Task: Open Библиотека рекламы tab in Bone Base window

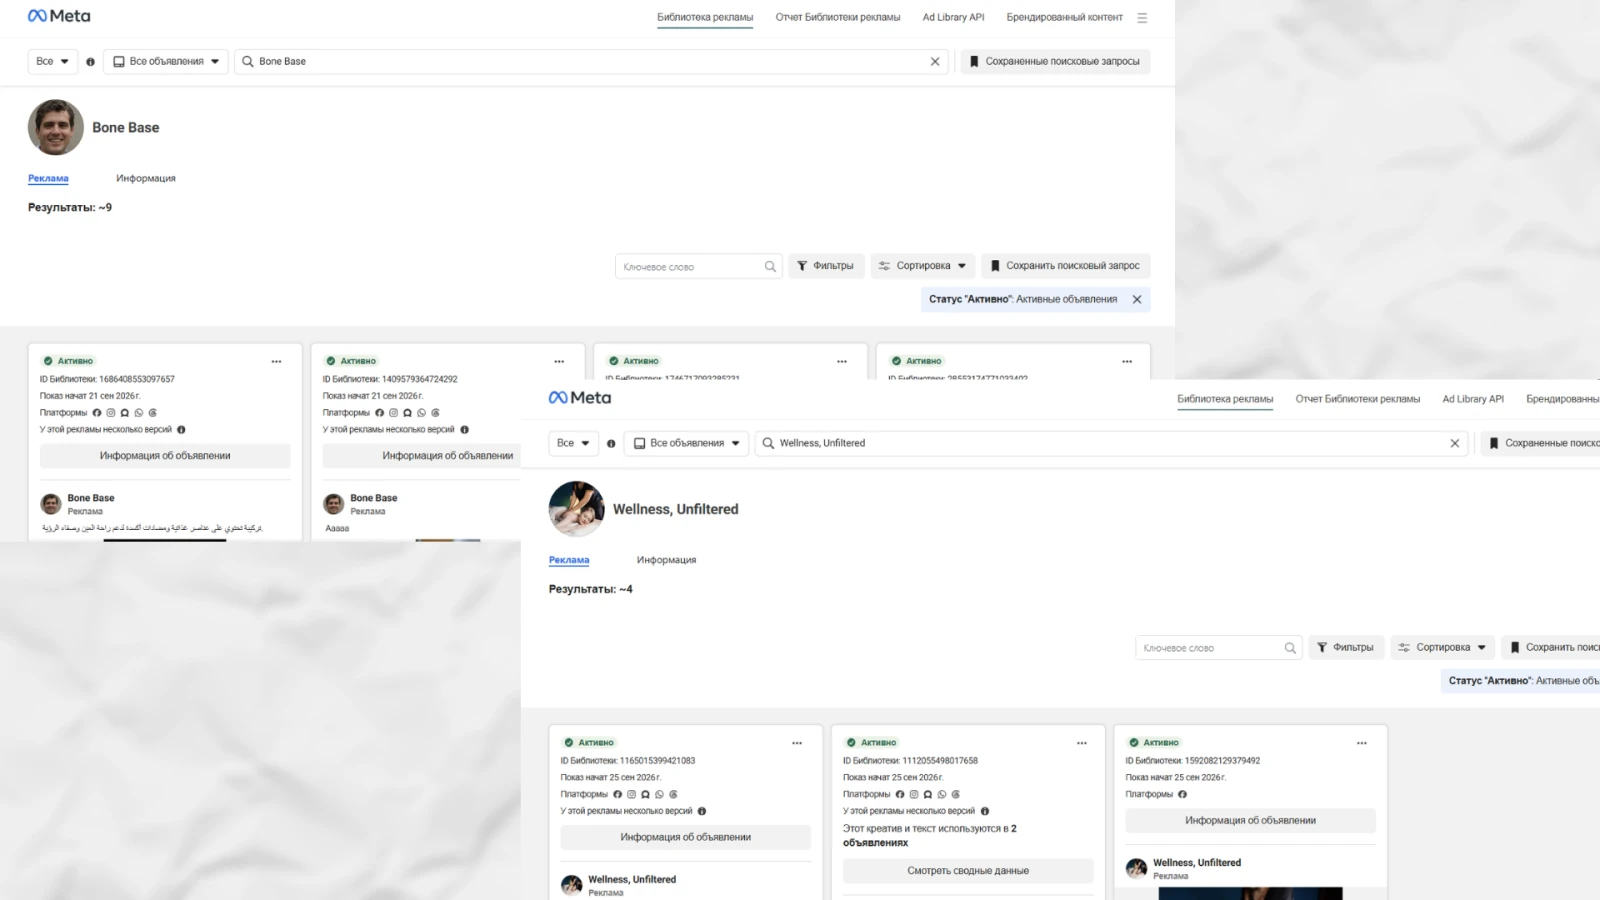Action: click(705, 17)
